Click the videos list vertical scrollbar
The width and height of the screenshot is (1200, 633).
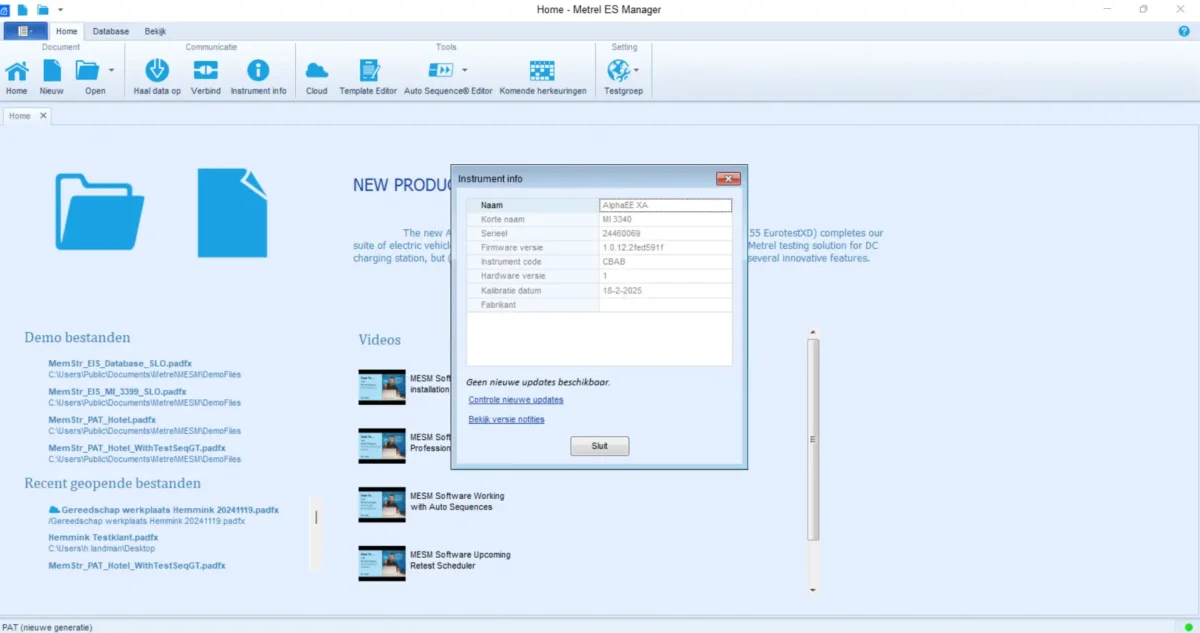tap(813, 440)
